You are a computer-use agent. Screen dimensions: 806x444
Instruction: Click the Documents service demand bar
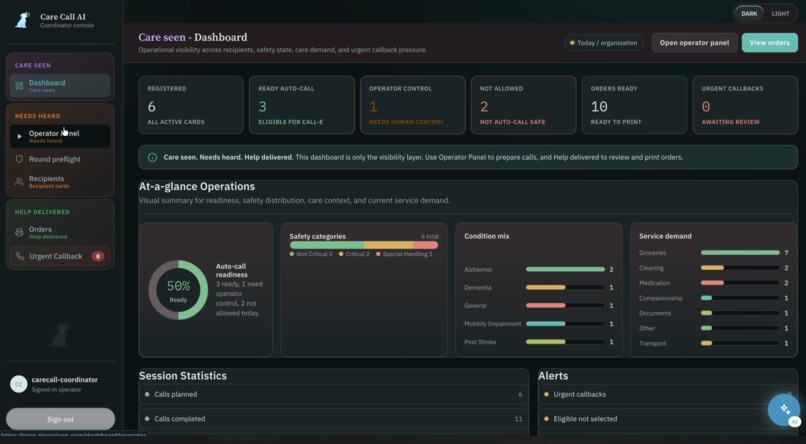coord(740,313)
